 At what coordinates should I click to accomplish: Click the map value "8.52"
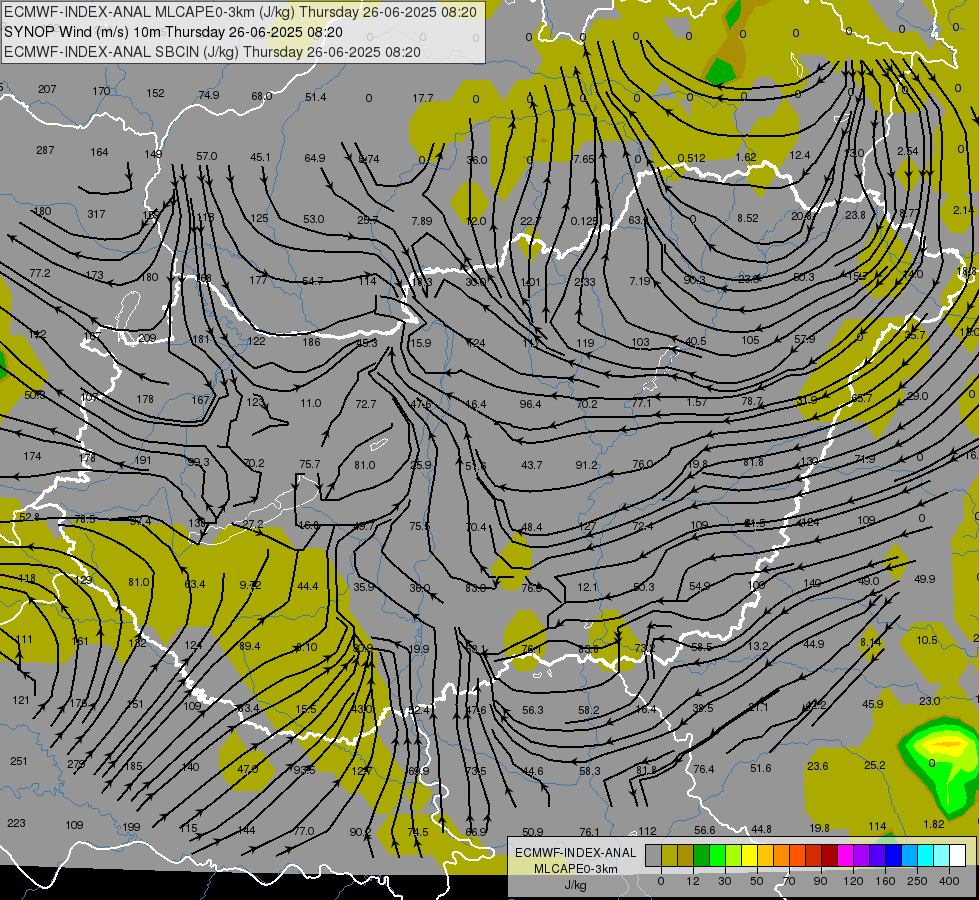point(747,218)
